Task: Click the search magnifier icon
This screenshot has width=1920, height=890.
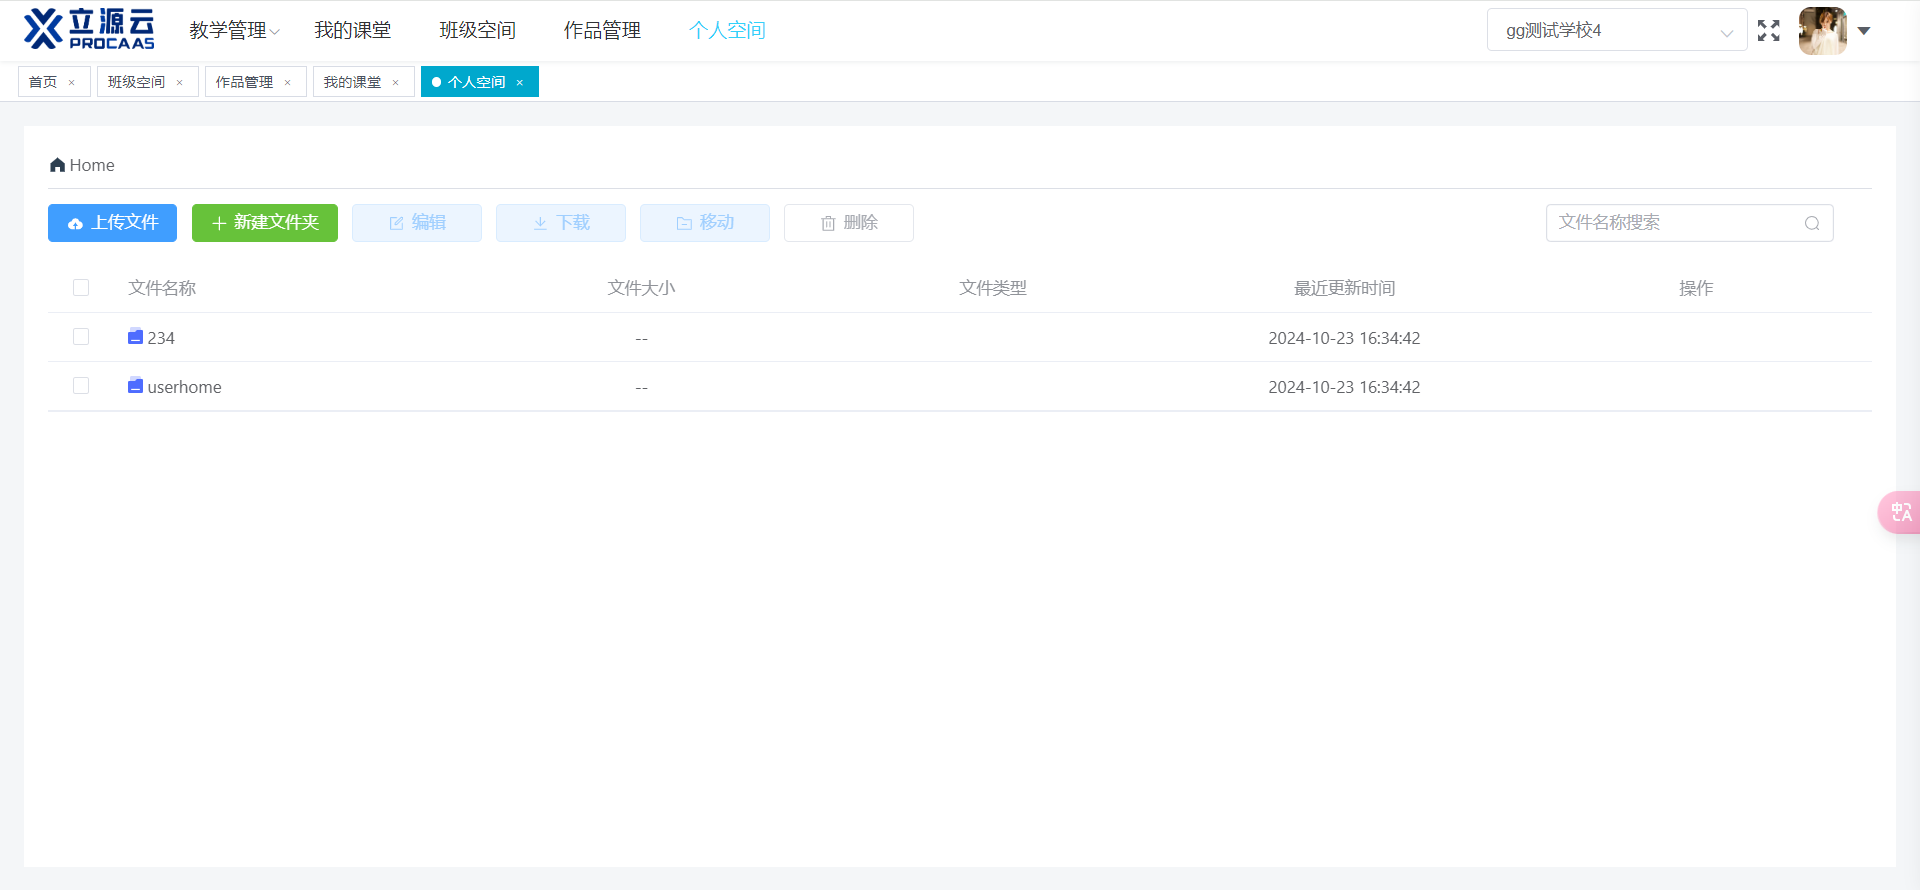Action: pyautogui.click(x=1811, y=223)
